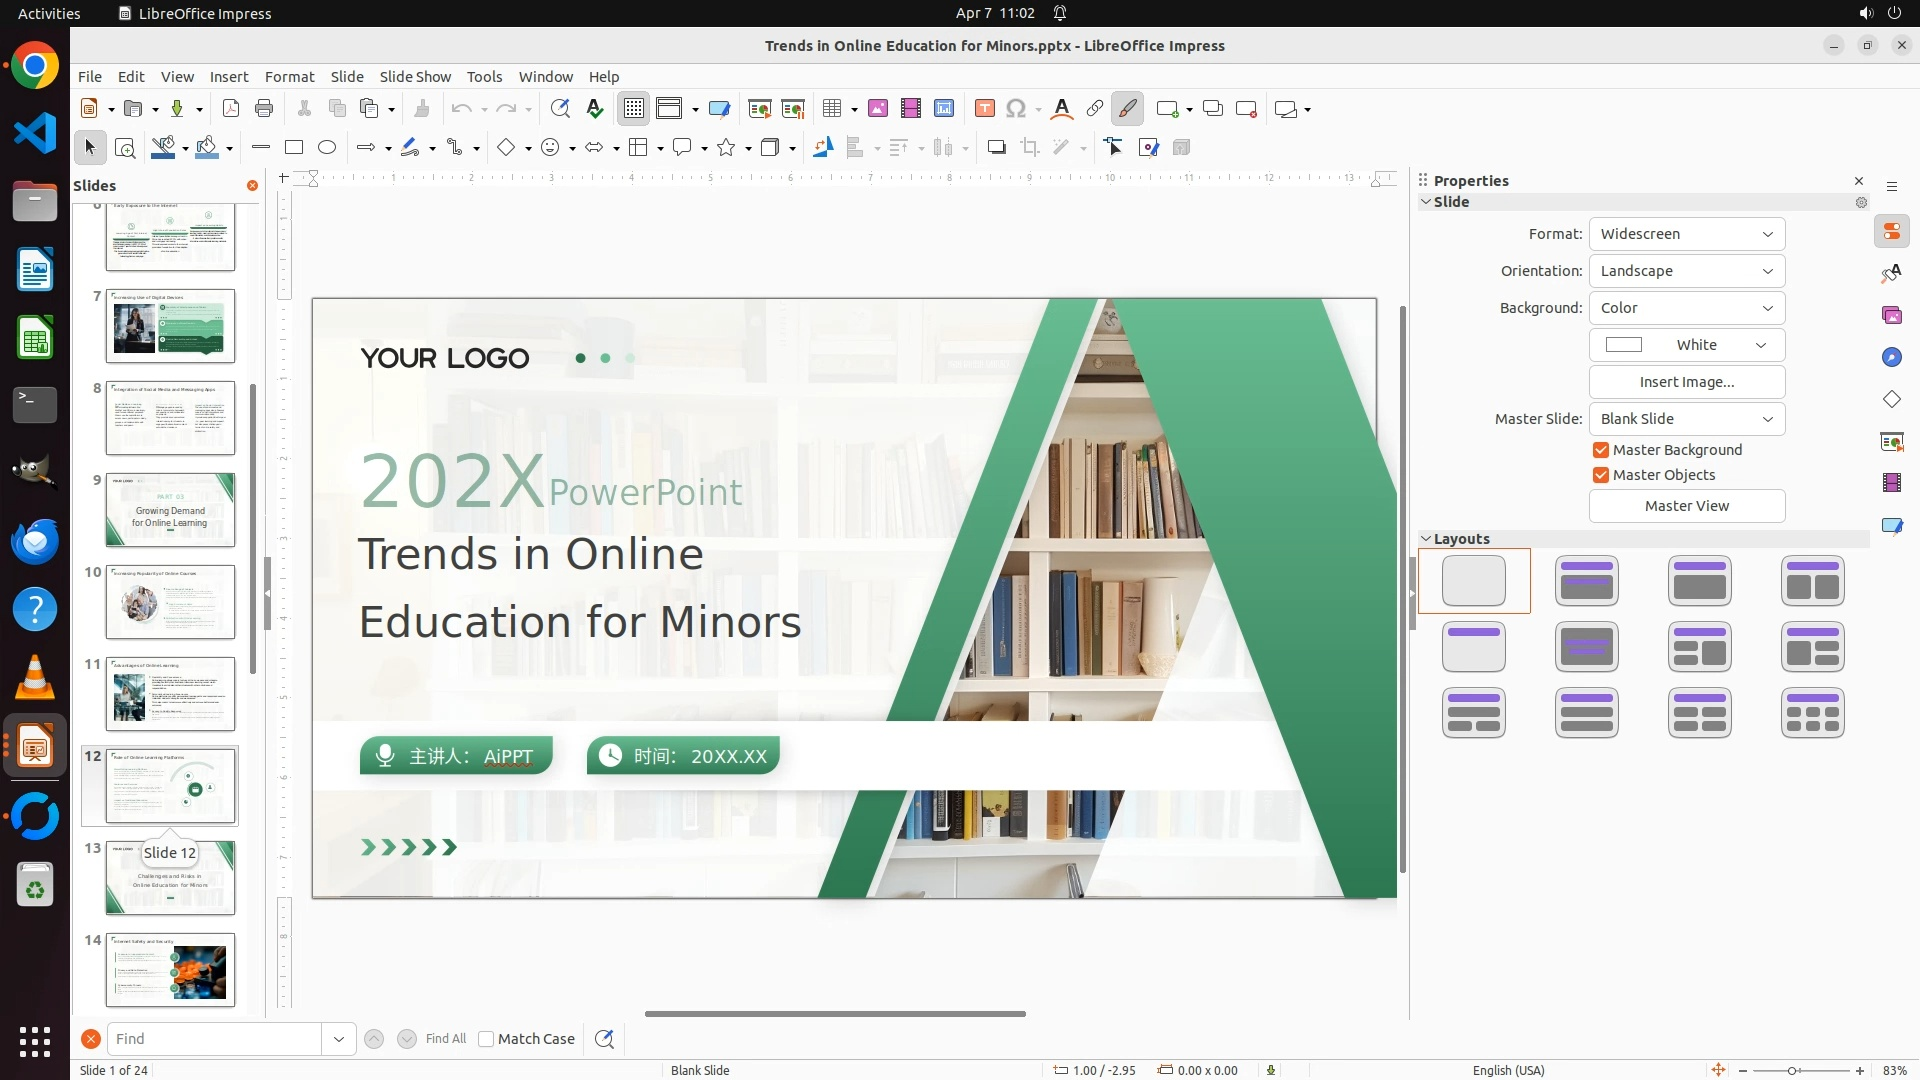Open the Slide Show menu
This screenshot has height=1080, width=1920.
pos(415,77)
